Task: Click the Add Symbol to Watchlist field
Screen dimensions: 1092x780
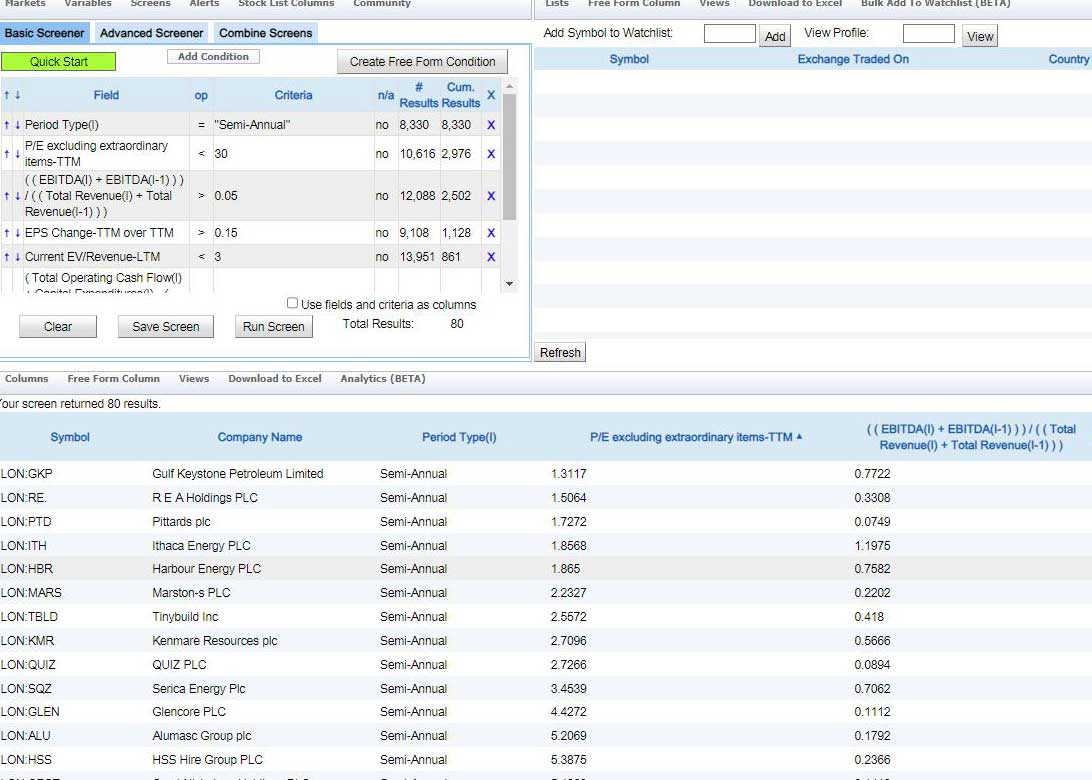Action: pyautogui.click(x=729, y=33)
